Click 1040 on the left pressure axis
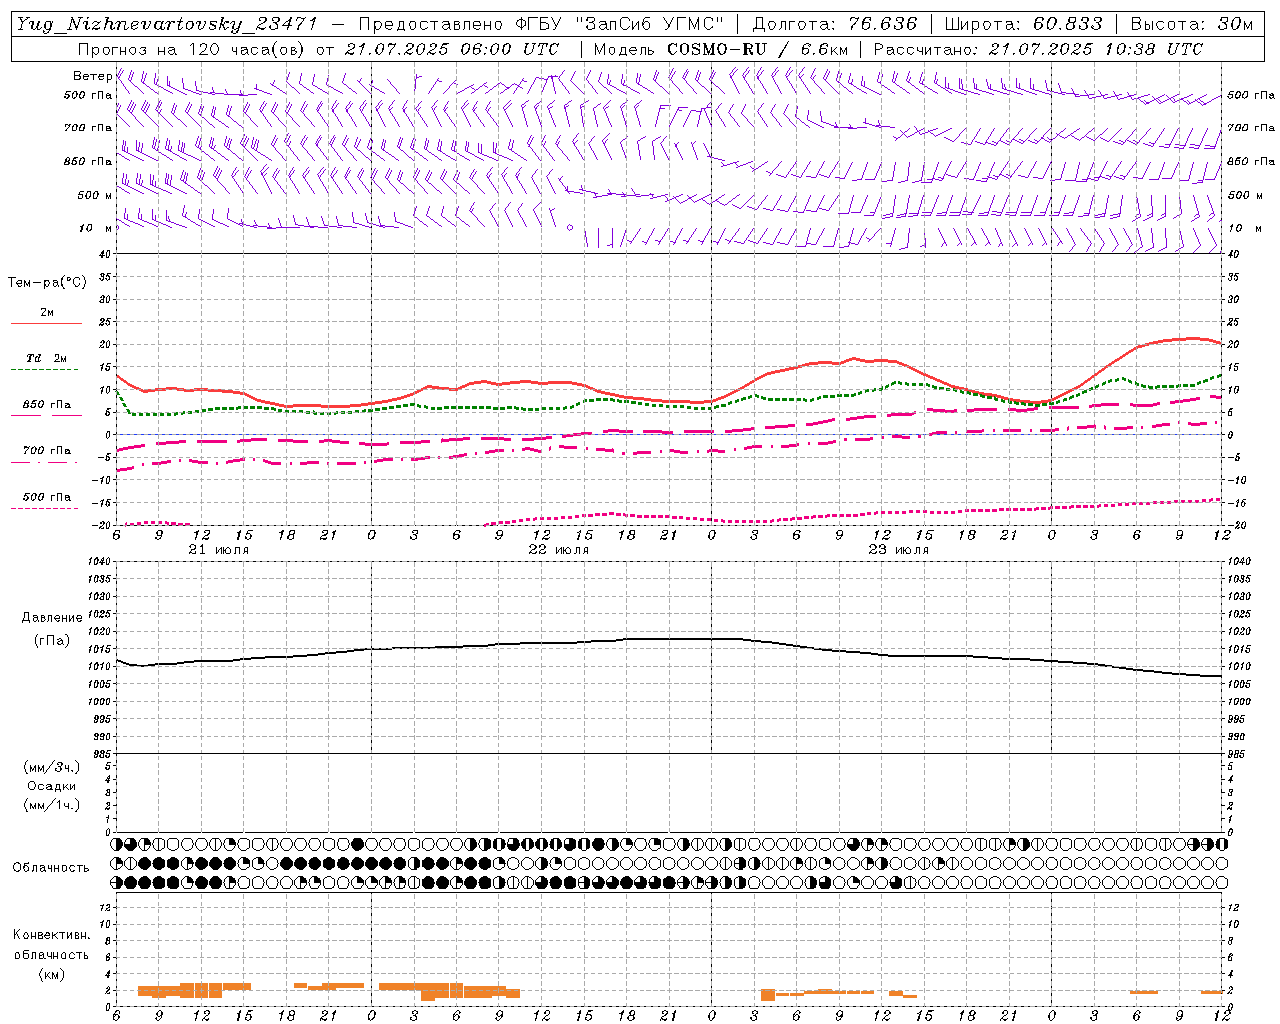This screenshot has height=1024, width=1280. click(x=101, y=562)
